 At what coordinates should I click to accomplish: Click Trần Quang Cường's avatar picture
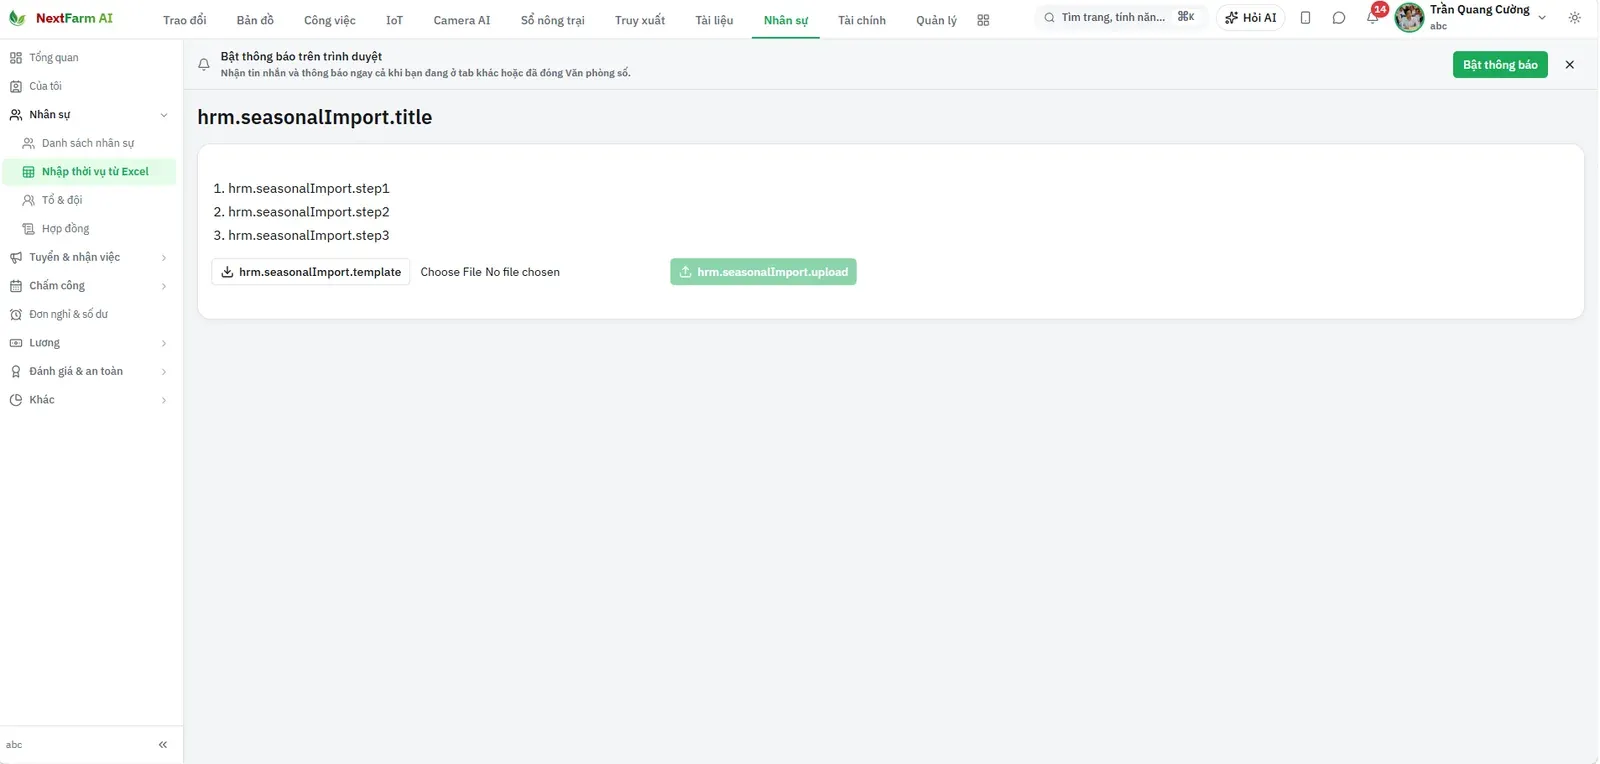click(1410, 18)
